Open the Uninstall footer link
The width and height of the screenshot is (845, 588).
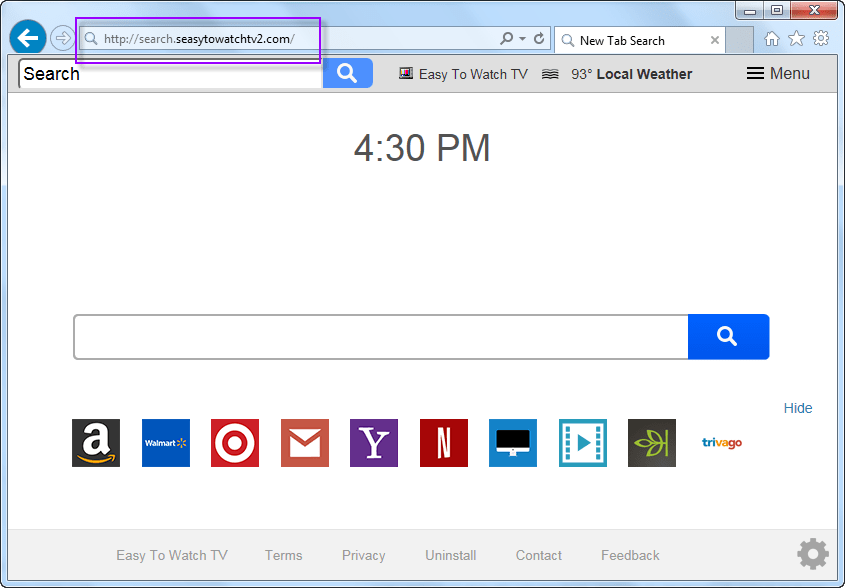pyautogui.click(x=451, y=555)
